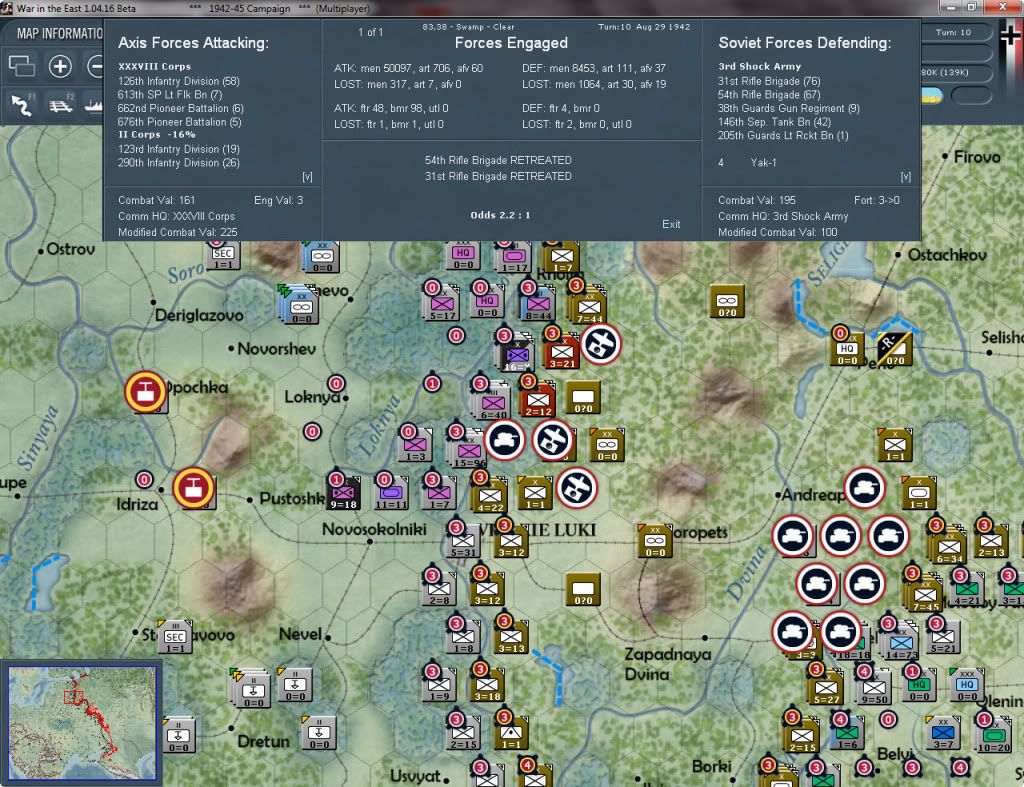Screen dimensions: 1024x787
Task: Select the 6=40 pink infantry stack
Action: pos(491,402)
